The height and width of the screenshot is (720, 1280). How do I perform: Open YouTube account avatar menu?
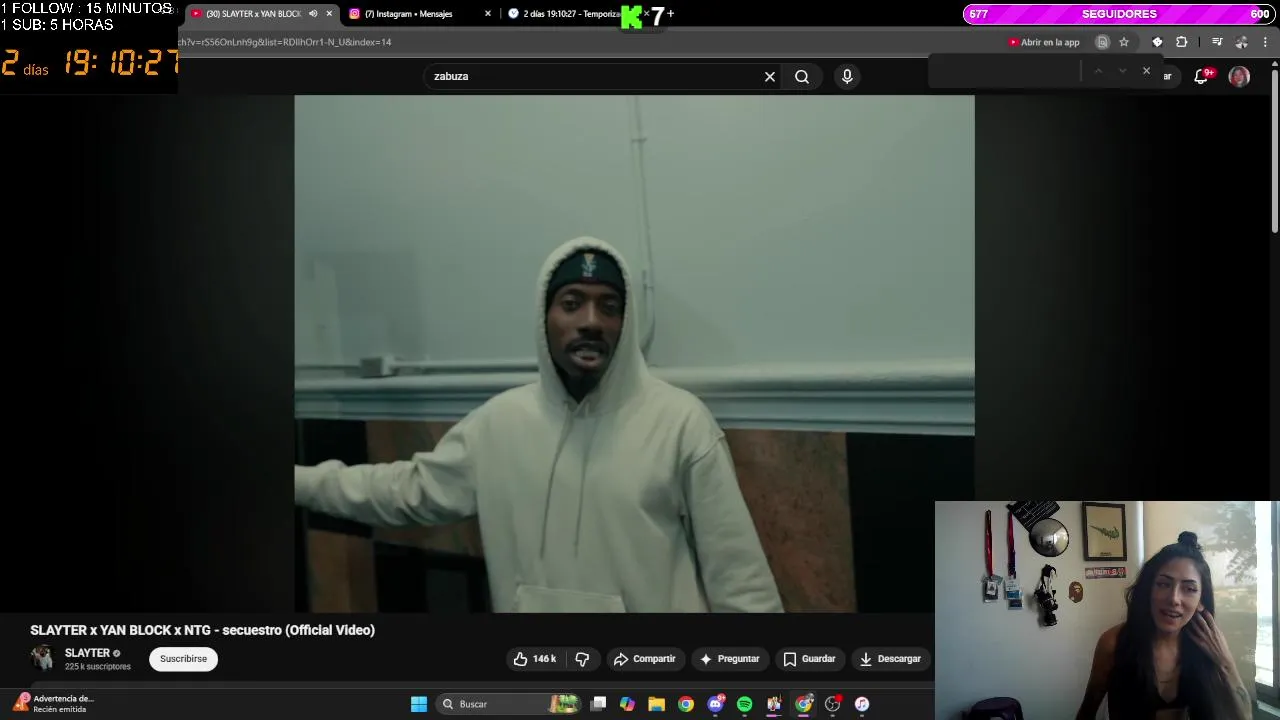tap(1239, 76)
